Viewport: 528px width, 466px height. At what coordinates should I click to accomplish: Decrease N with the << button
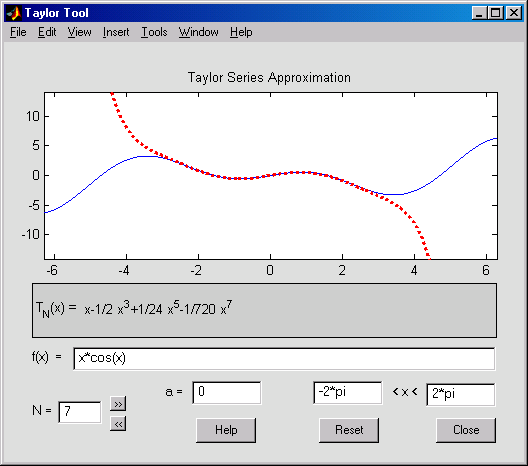[118, 424]
